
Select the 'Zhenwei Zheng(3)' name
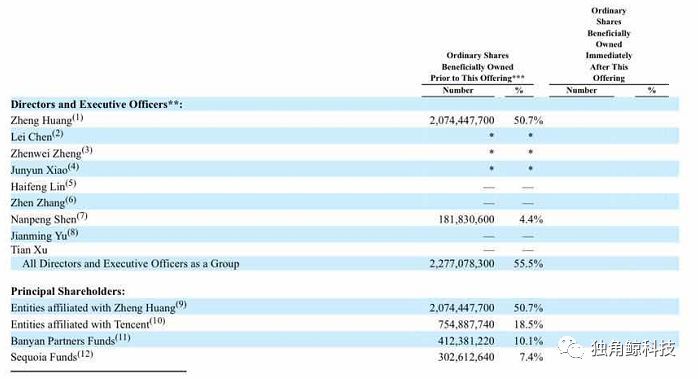52,152
